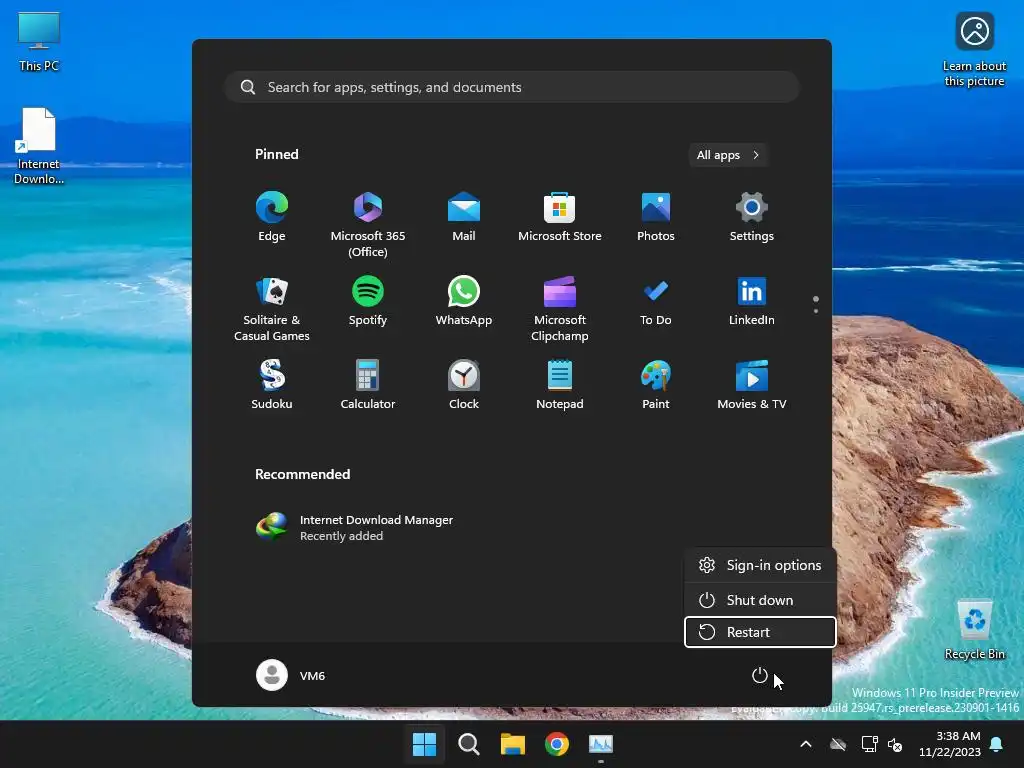Open Internet Download Manager recommended item
The image size is (1024, 768).
355,527
